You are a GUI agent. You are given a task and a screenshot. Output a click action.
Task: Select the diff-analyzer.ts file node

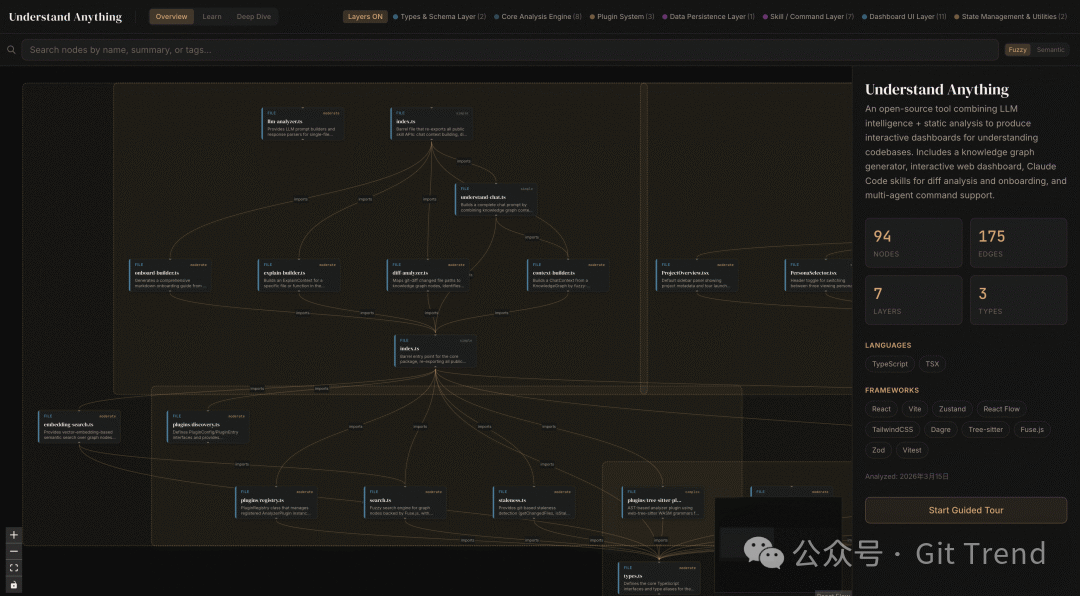(428, 275)
